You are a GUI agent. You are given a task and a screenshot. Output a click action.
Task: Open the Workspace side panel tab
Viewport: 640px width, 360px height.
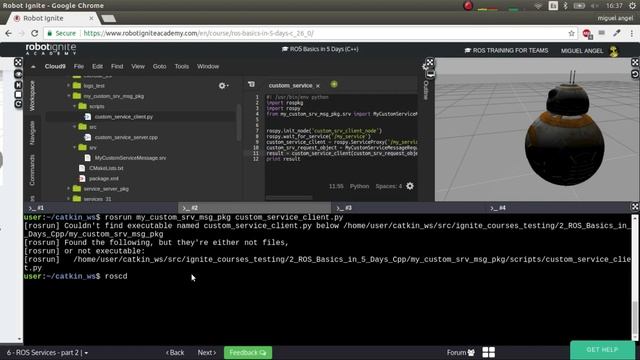(32, 96)
